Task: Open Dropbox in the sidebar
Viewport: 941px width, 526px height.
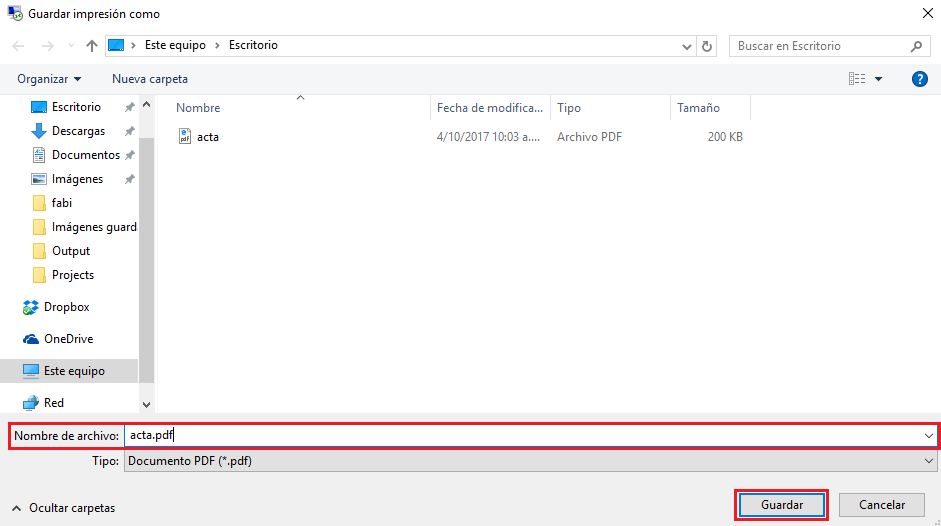Action: [66, 307]
